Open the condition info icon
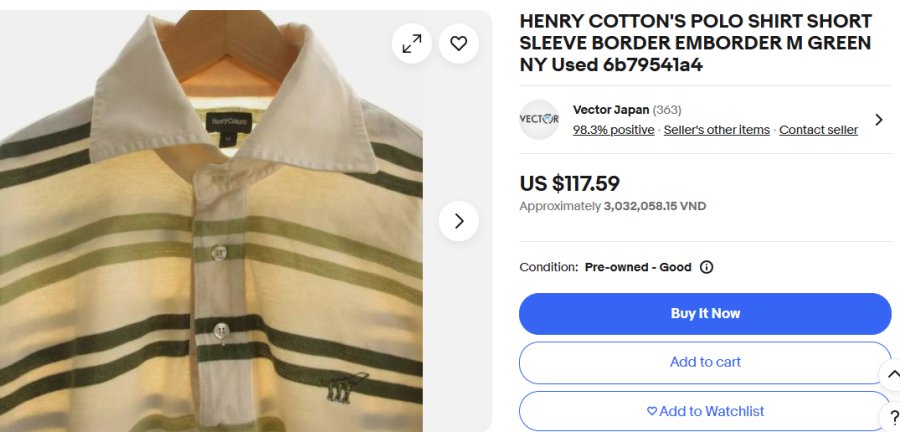 click(706, 267)
